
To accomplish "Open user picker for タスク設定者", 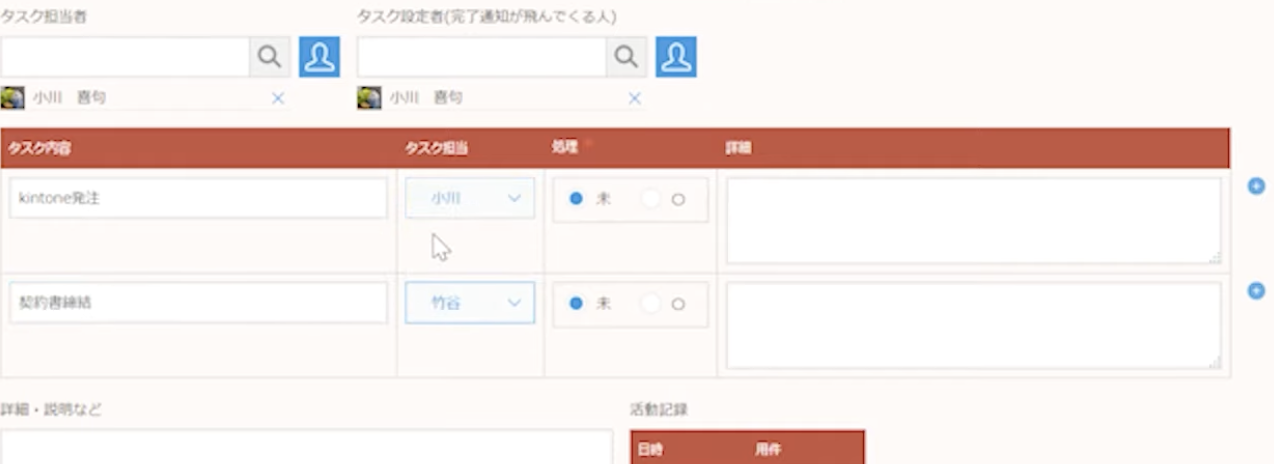I will point(676,57).
